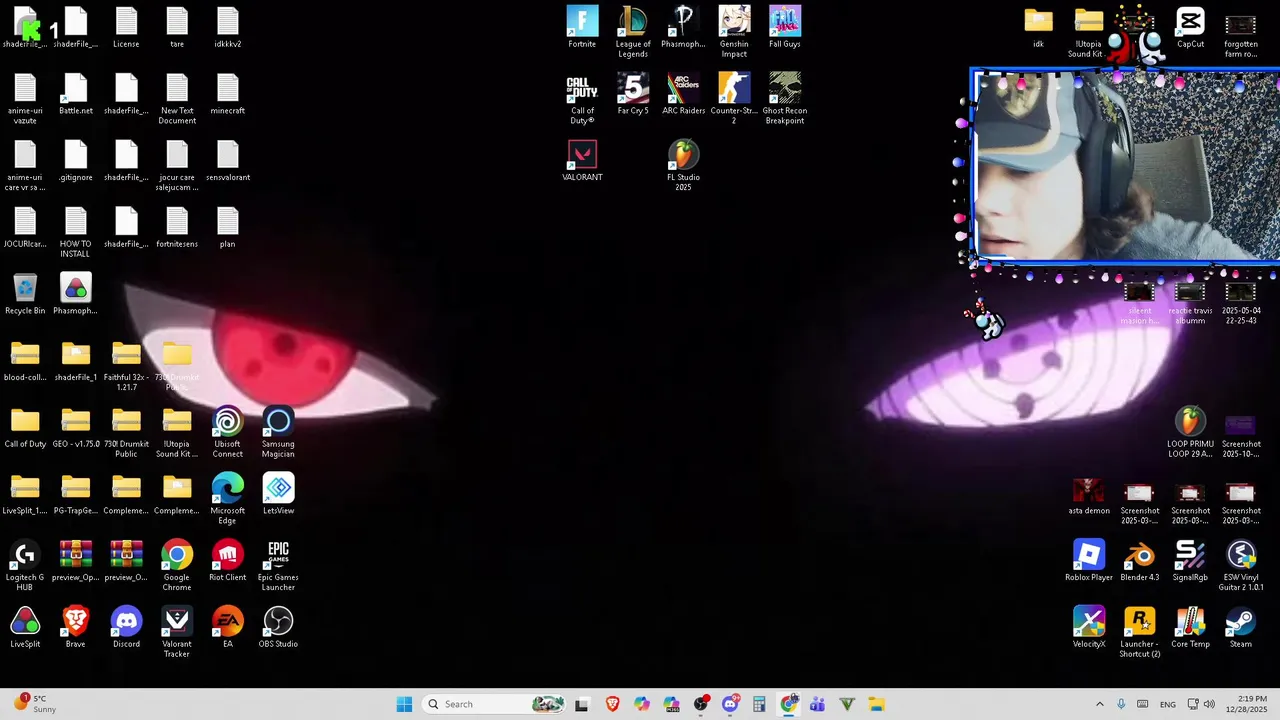1280x720 pixels.
Task: Open the HOW TO INSTALL file
Action: (75, 232)
